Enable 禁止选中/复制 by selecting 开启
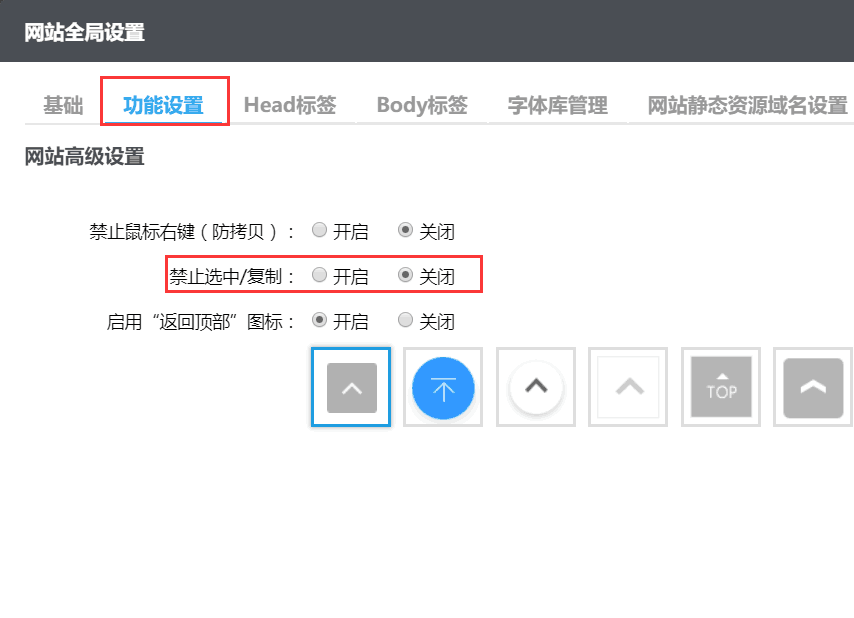 point(317,275)
